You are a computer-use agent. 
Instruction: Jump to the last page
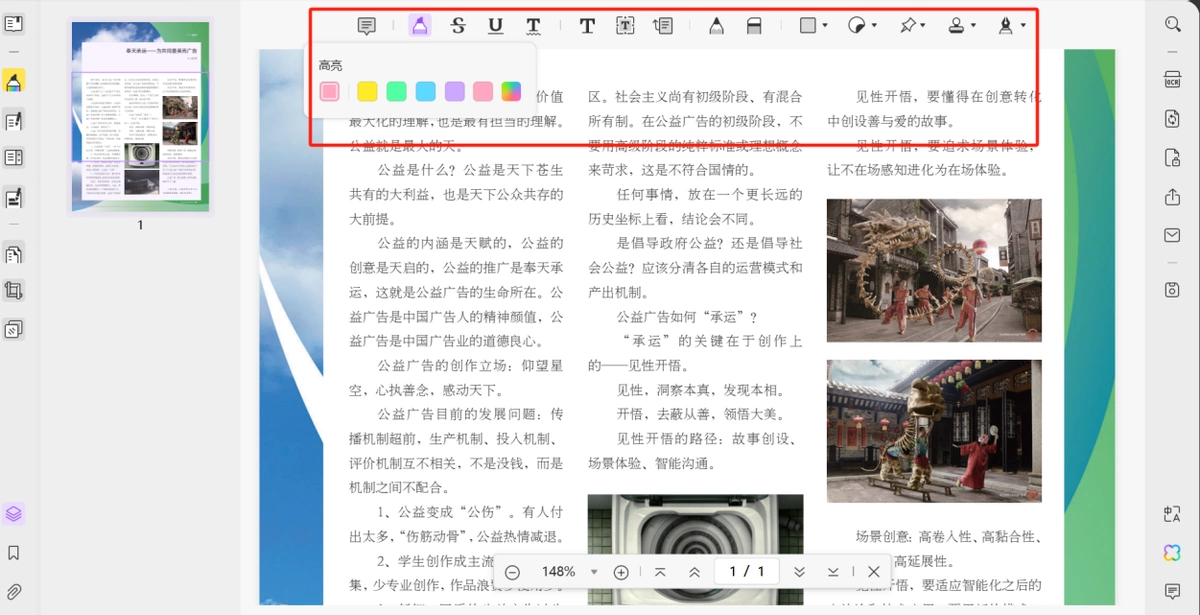point(833,572)
